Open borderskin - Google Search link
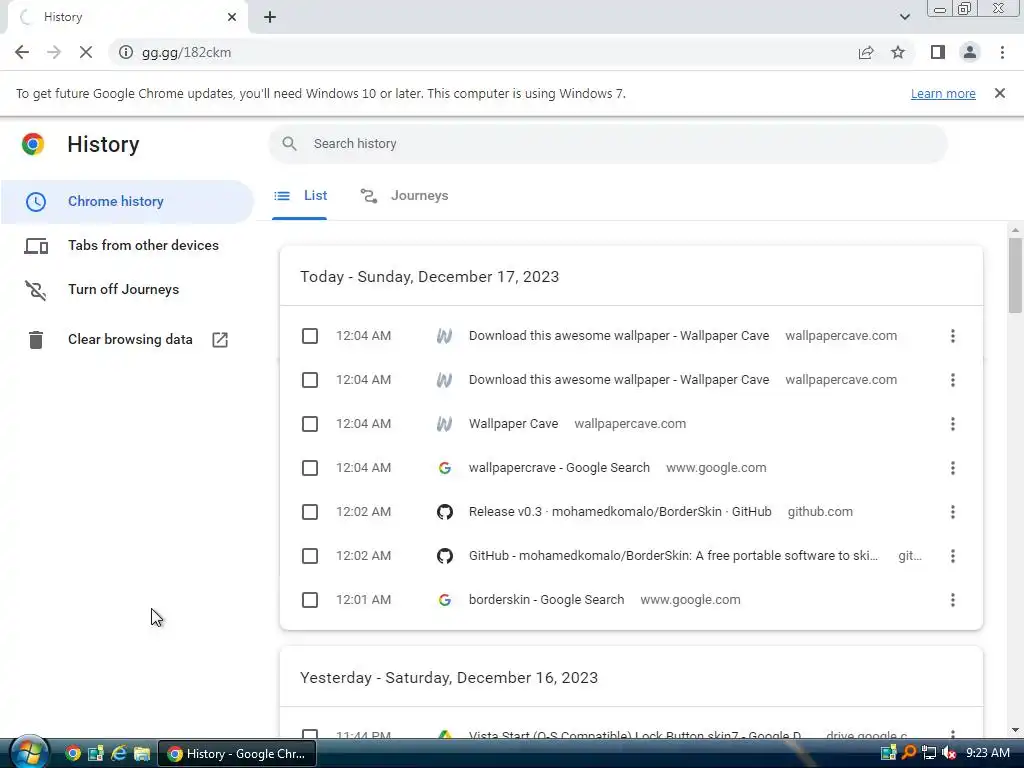The width and height of the screenshot is (1024, 768). pos(546,600)
